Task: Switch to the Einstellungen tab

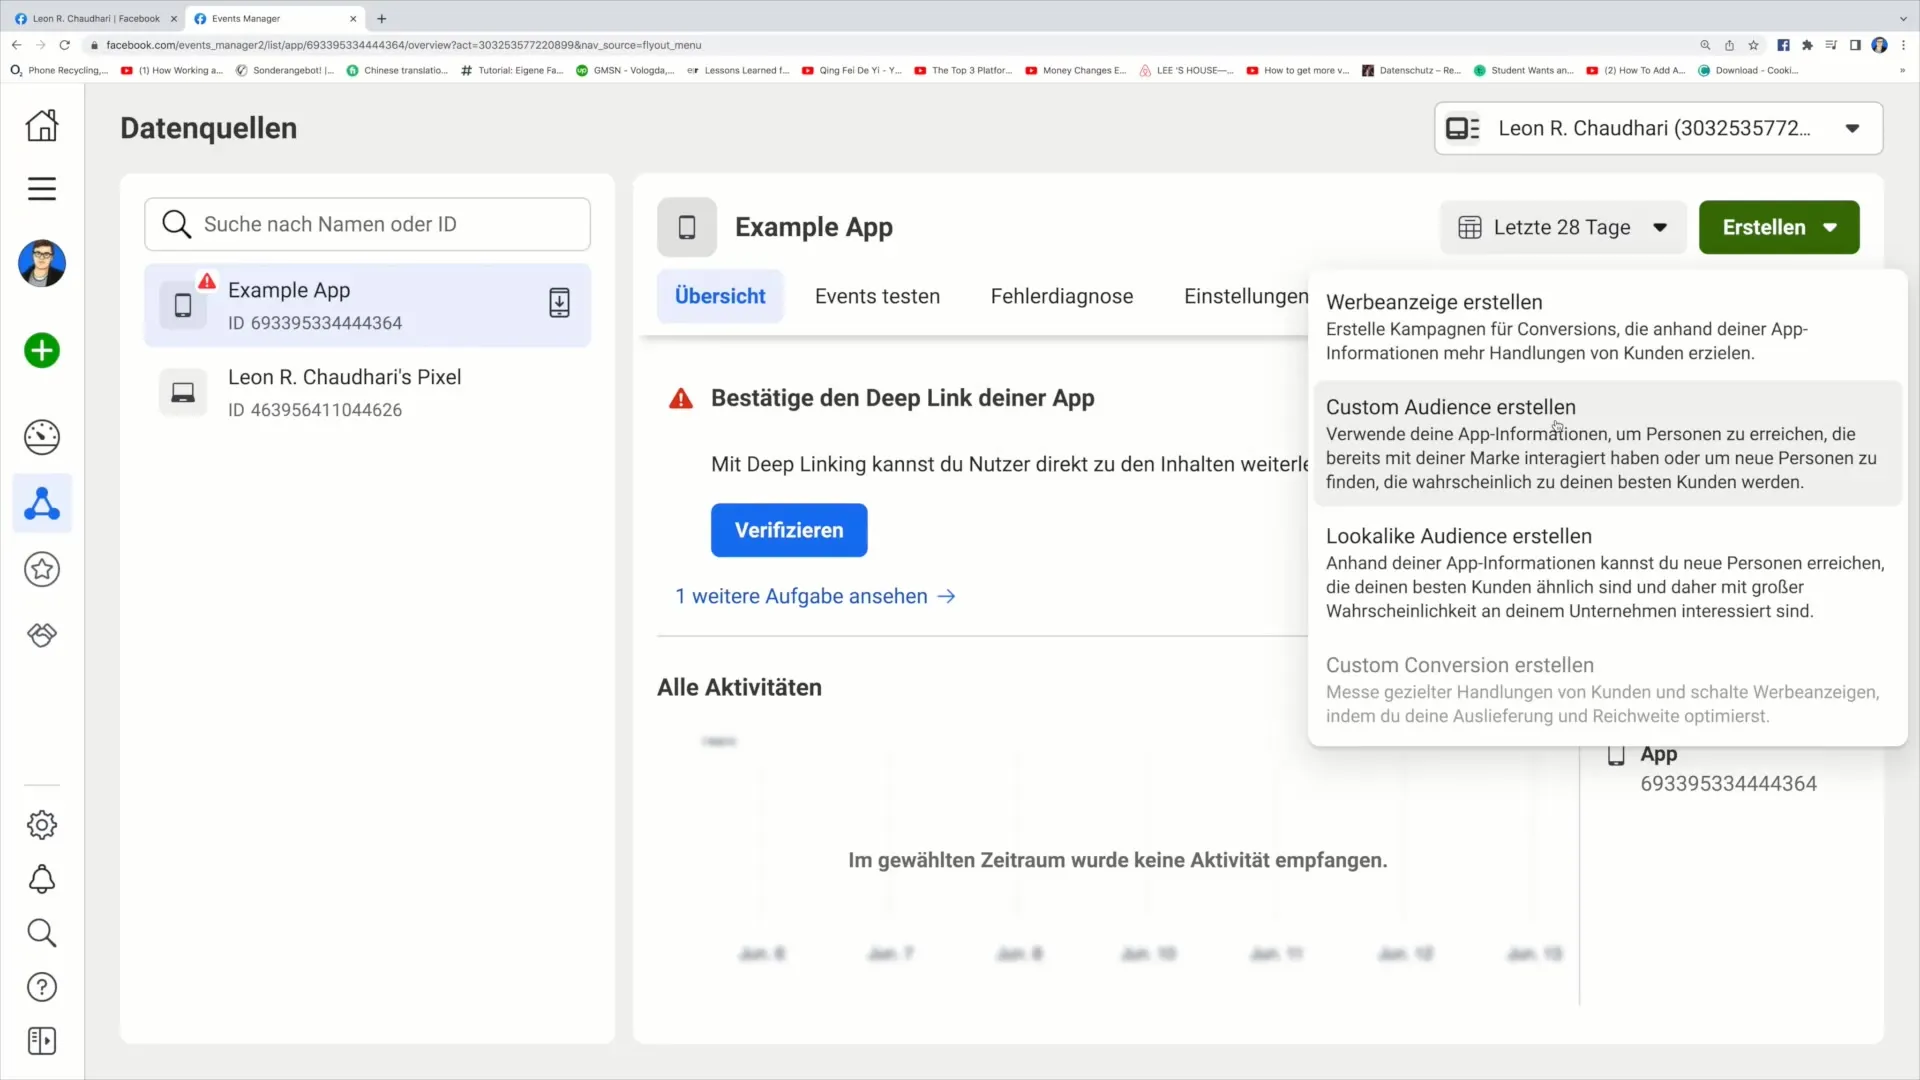Action: click(x=1246, y=296)
